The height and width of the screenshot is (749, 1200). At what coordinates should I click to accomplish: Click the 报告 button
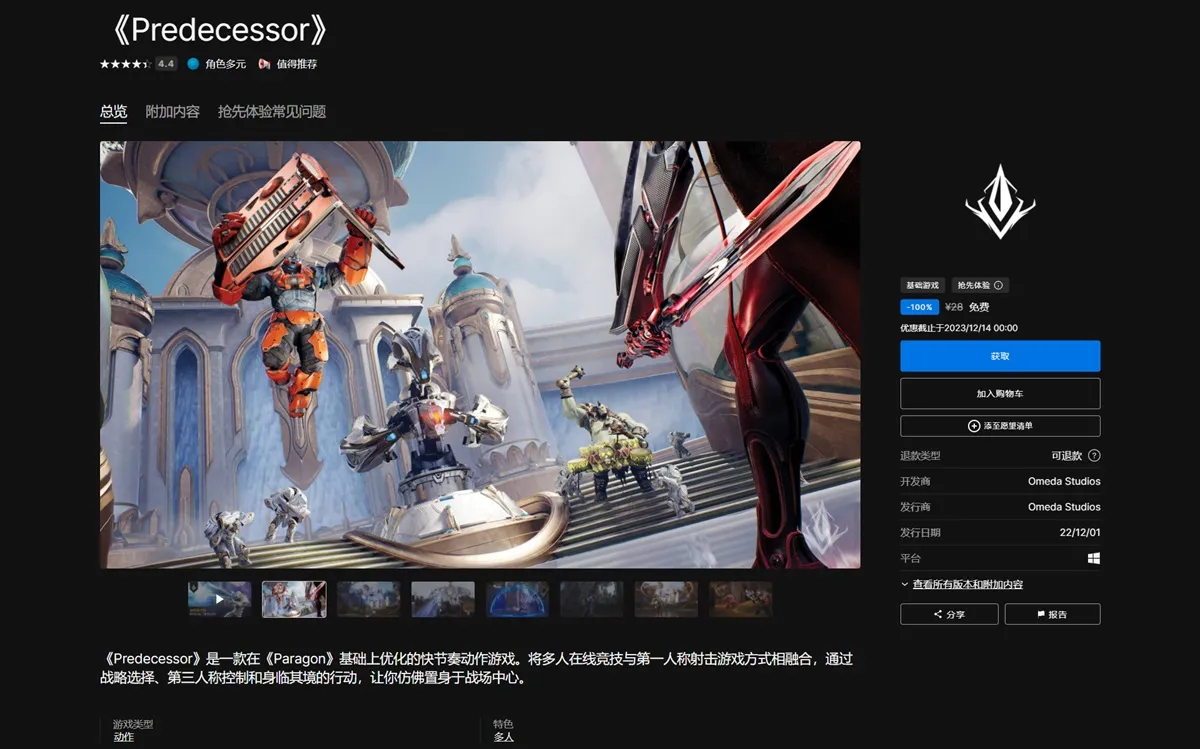(x=1052, y=614)
